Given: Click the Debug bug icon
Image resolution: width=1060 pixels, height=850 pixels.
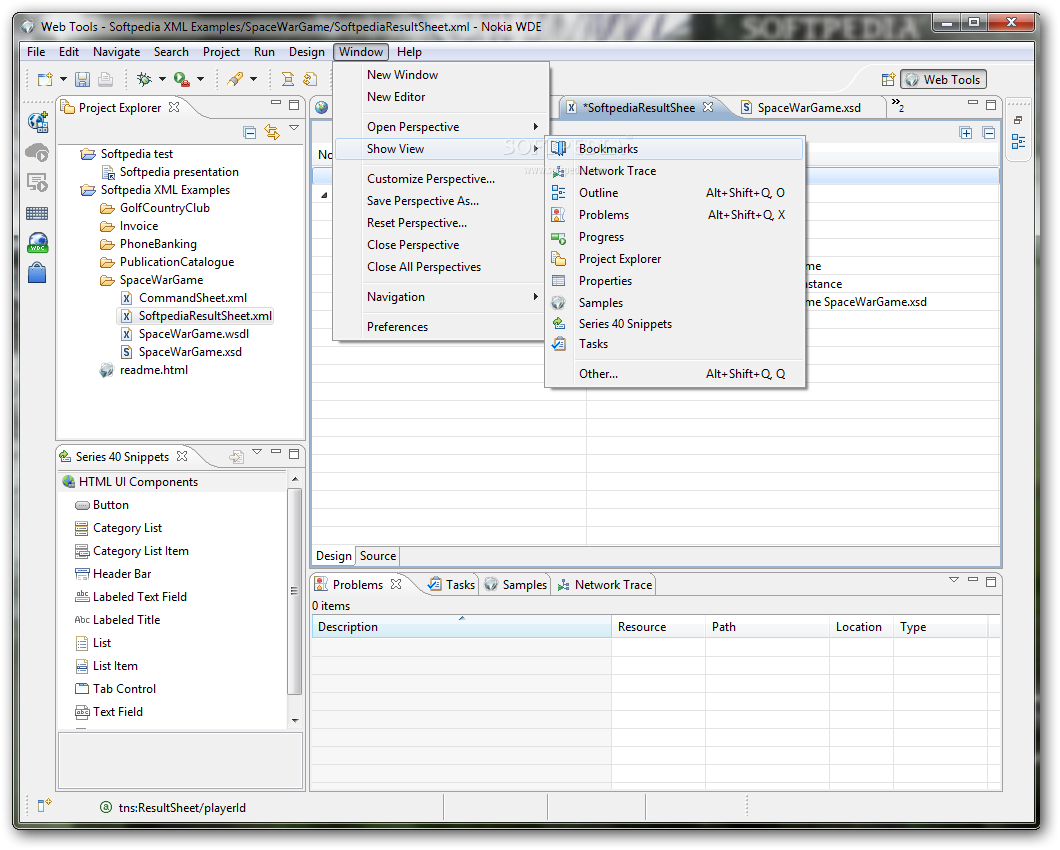Looking at the screenshot, I should 144,79.
